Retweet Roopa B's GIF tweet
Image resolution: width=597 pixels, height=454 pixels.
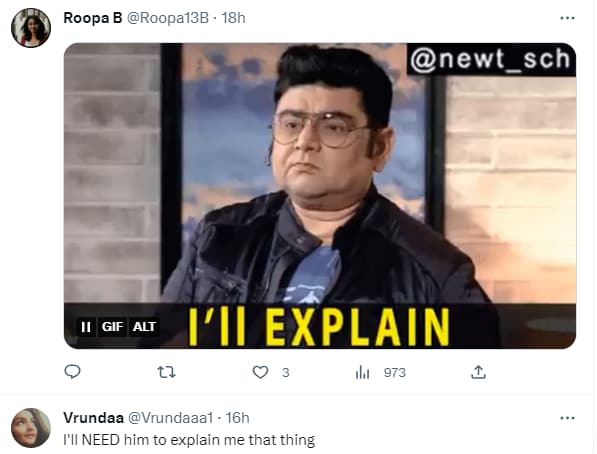[x=167, y=372]
